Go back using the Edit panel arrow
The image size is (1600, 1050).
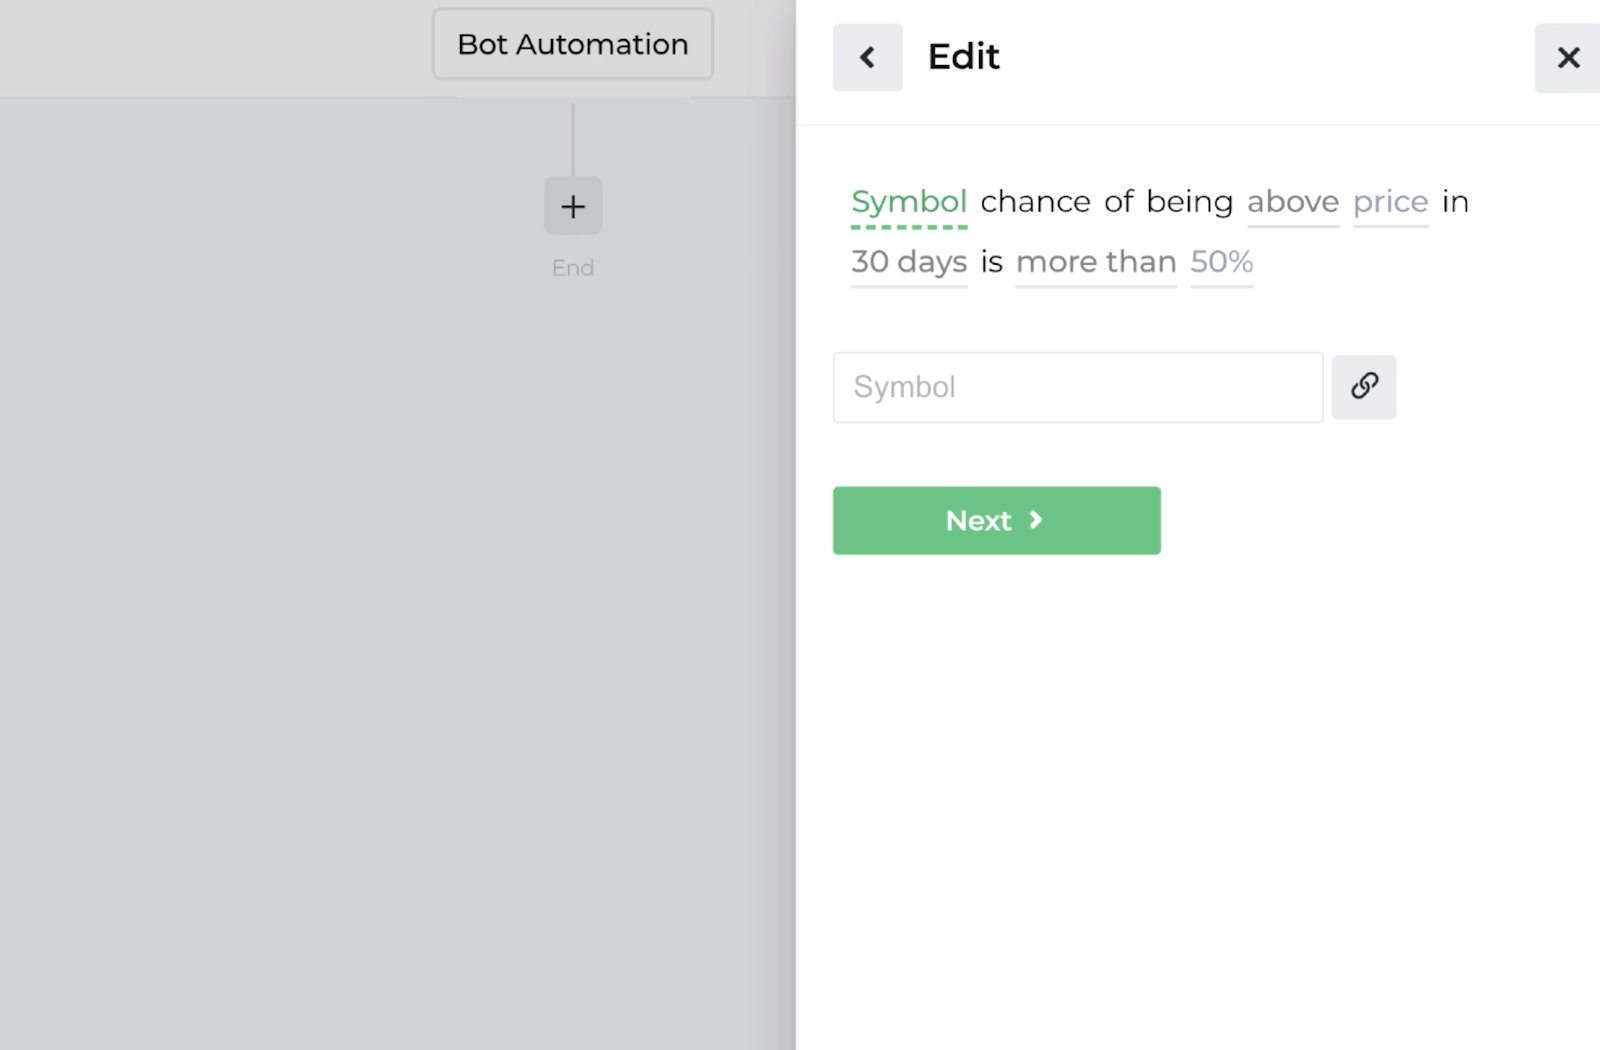pyautogui.click(x=867, y=57)
